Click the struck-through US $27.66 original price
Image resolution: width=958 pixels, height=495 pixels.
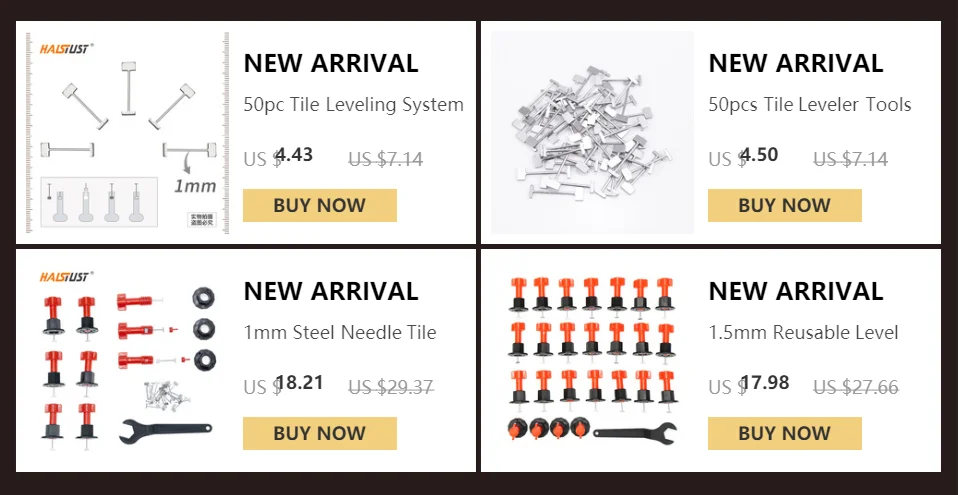coord(855,387)
